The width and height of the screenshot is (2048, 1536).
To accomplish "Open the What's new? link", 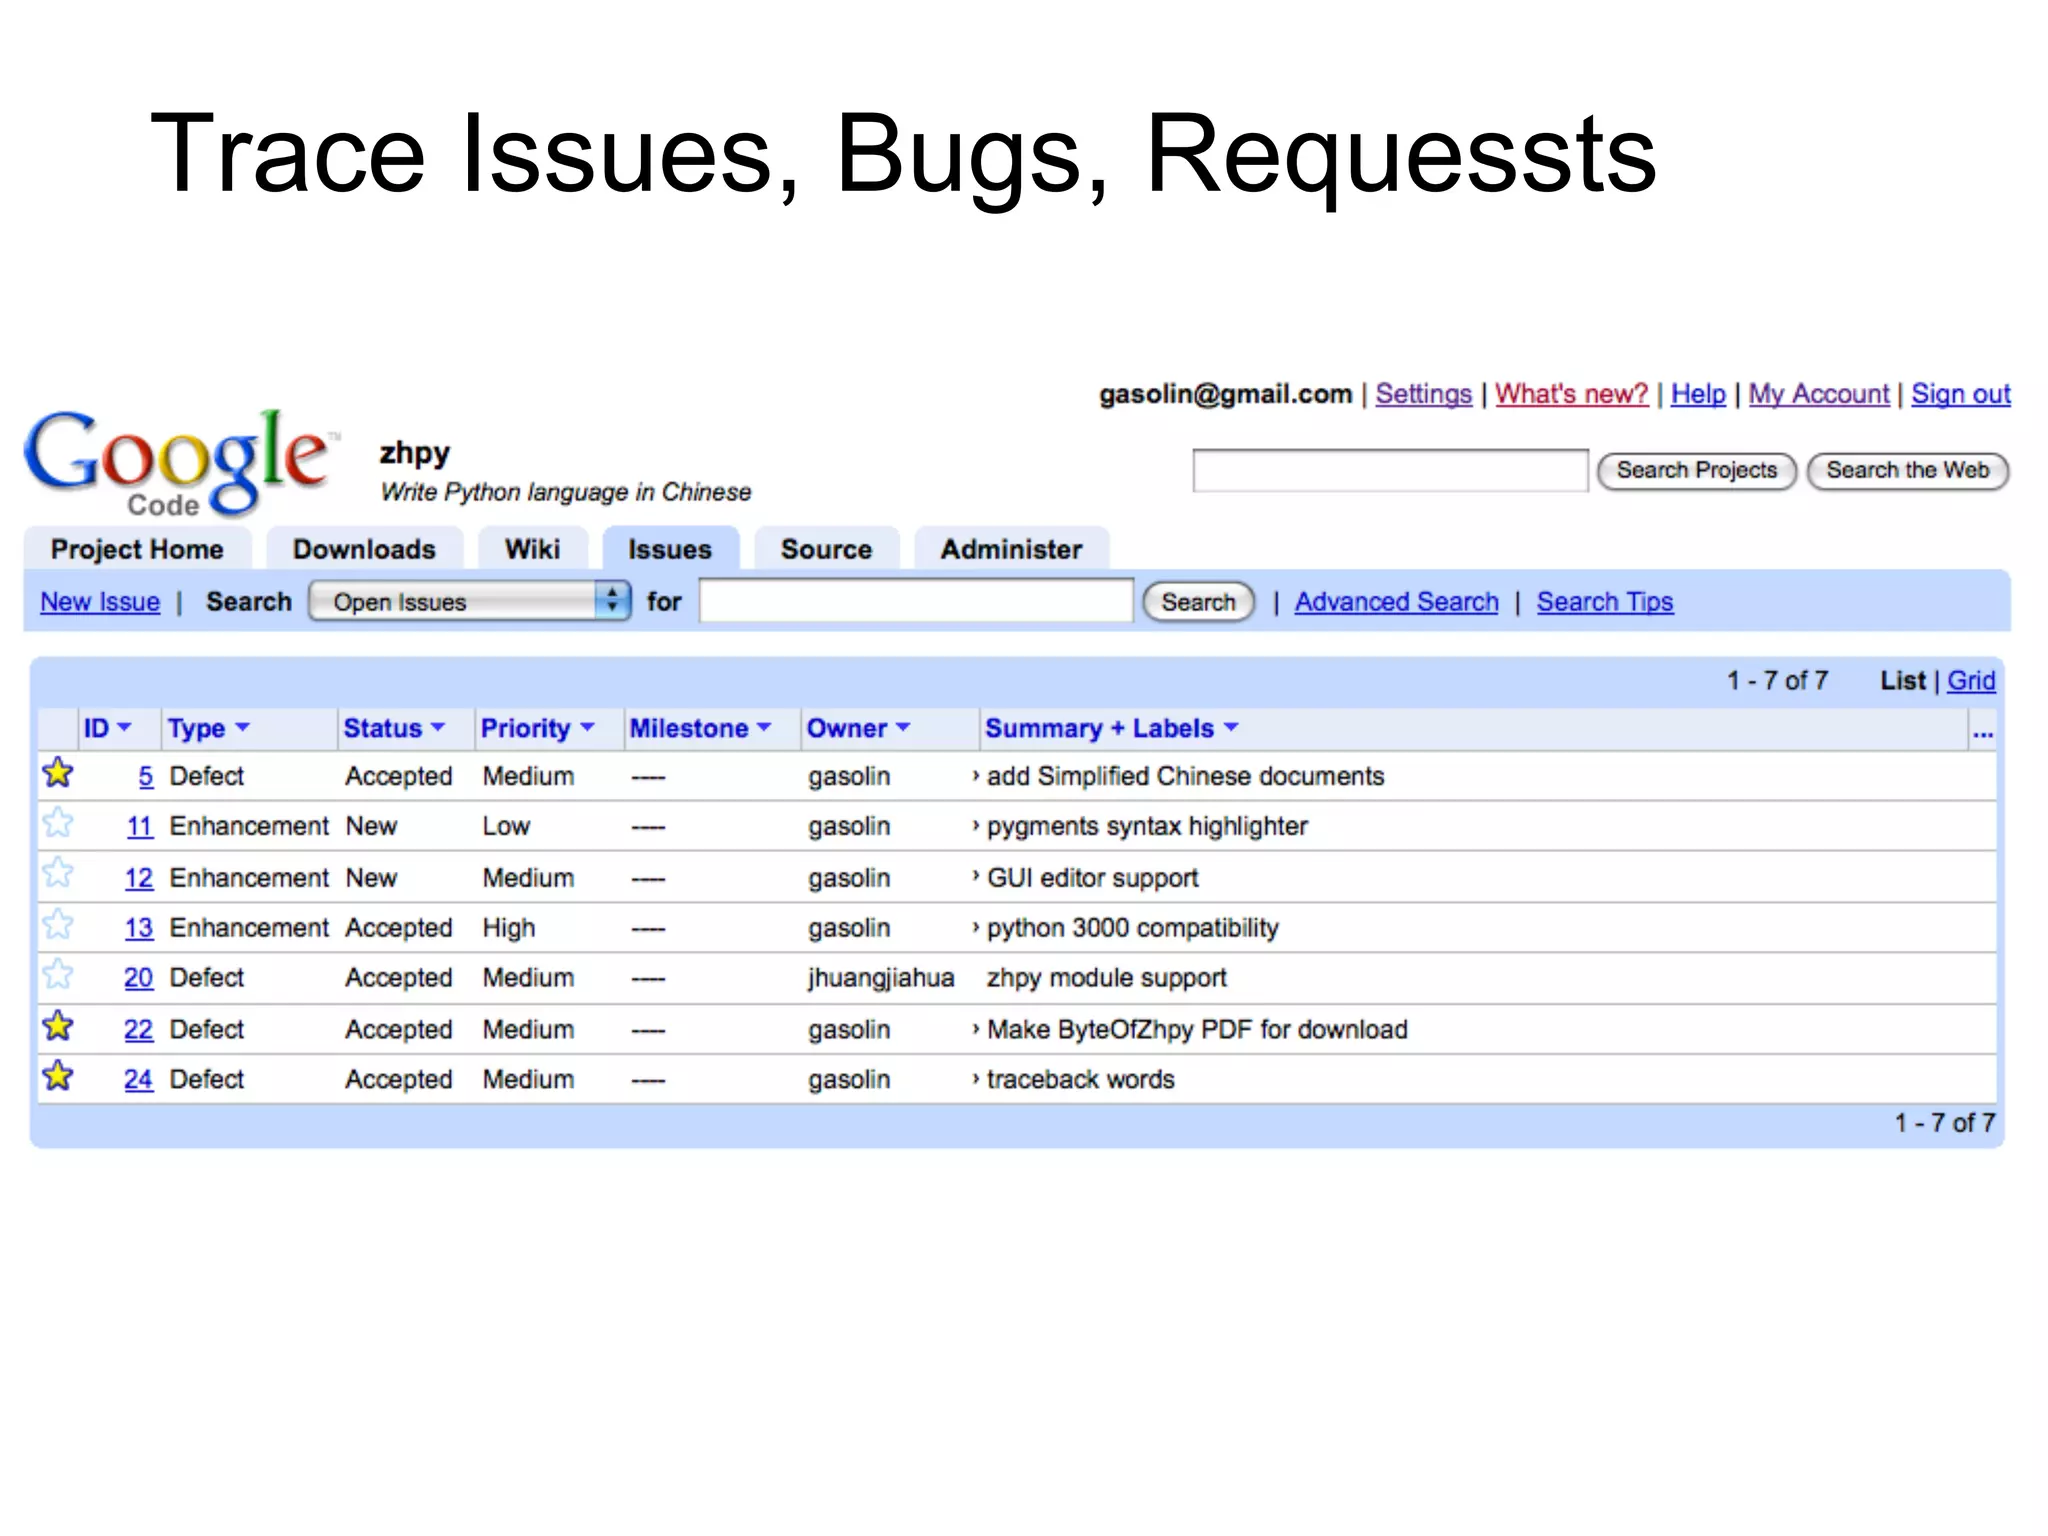I will point(1571,394).
